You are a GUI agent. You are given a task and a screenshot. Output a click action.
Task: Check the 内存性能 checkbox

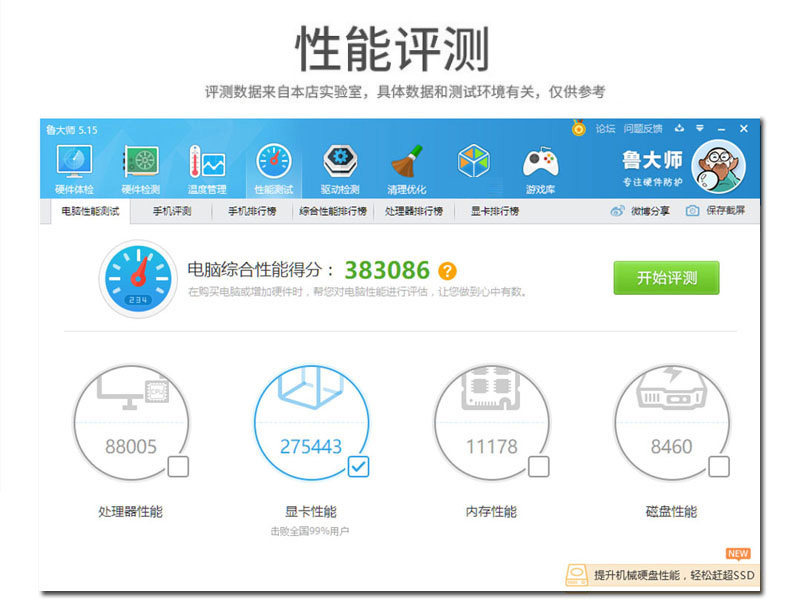click(538, 466)
